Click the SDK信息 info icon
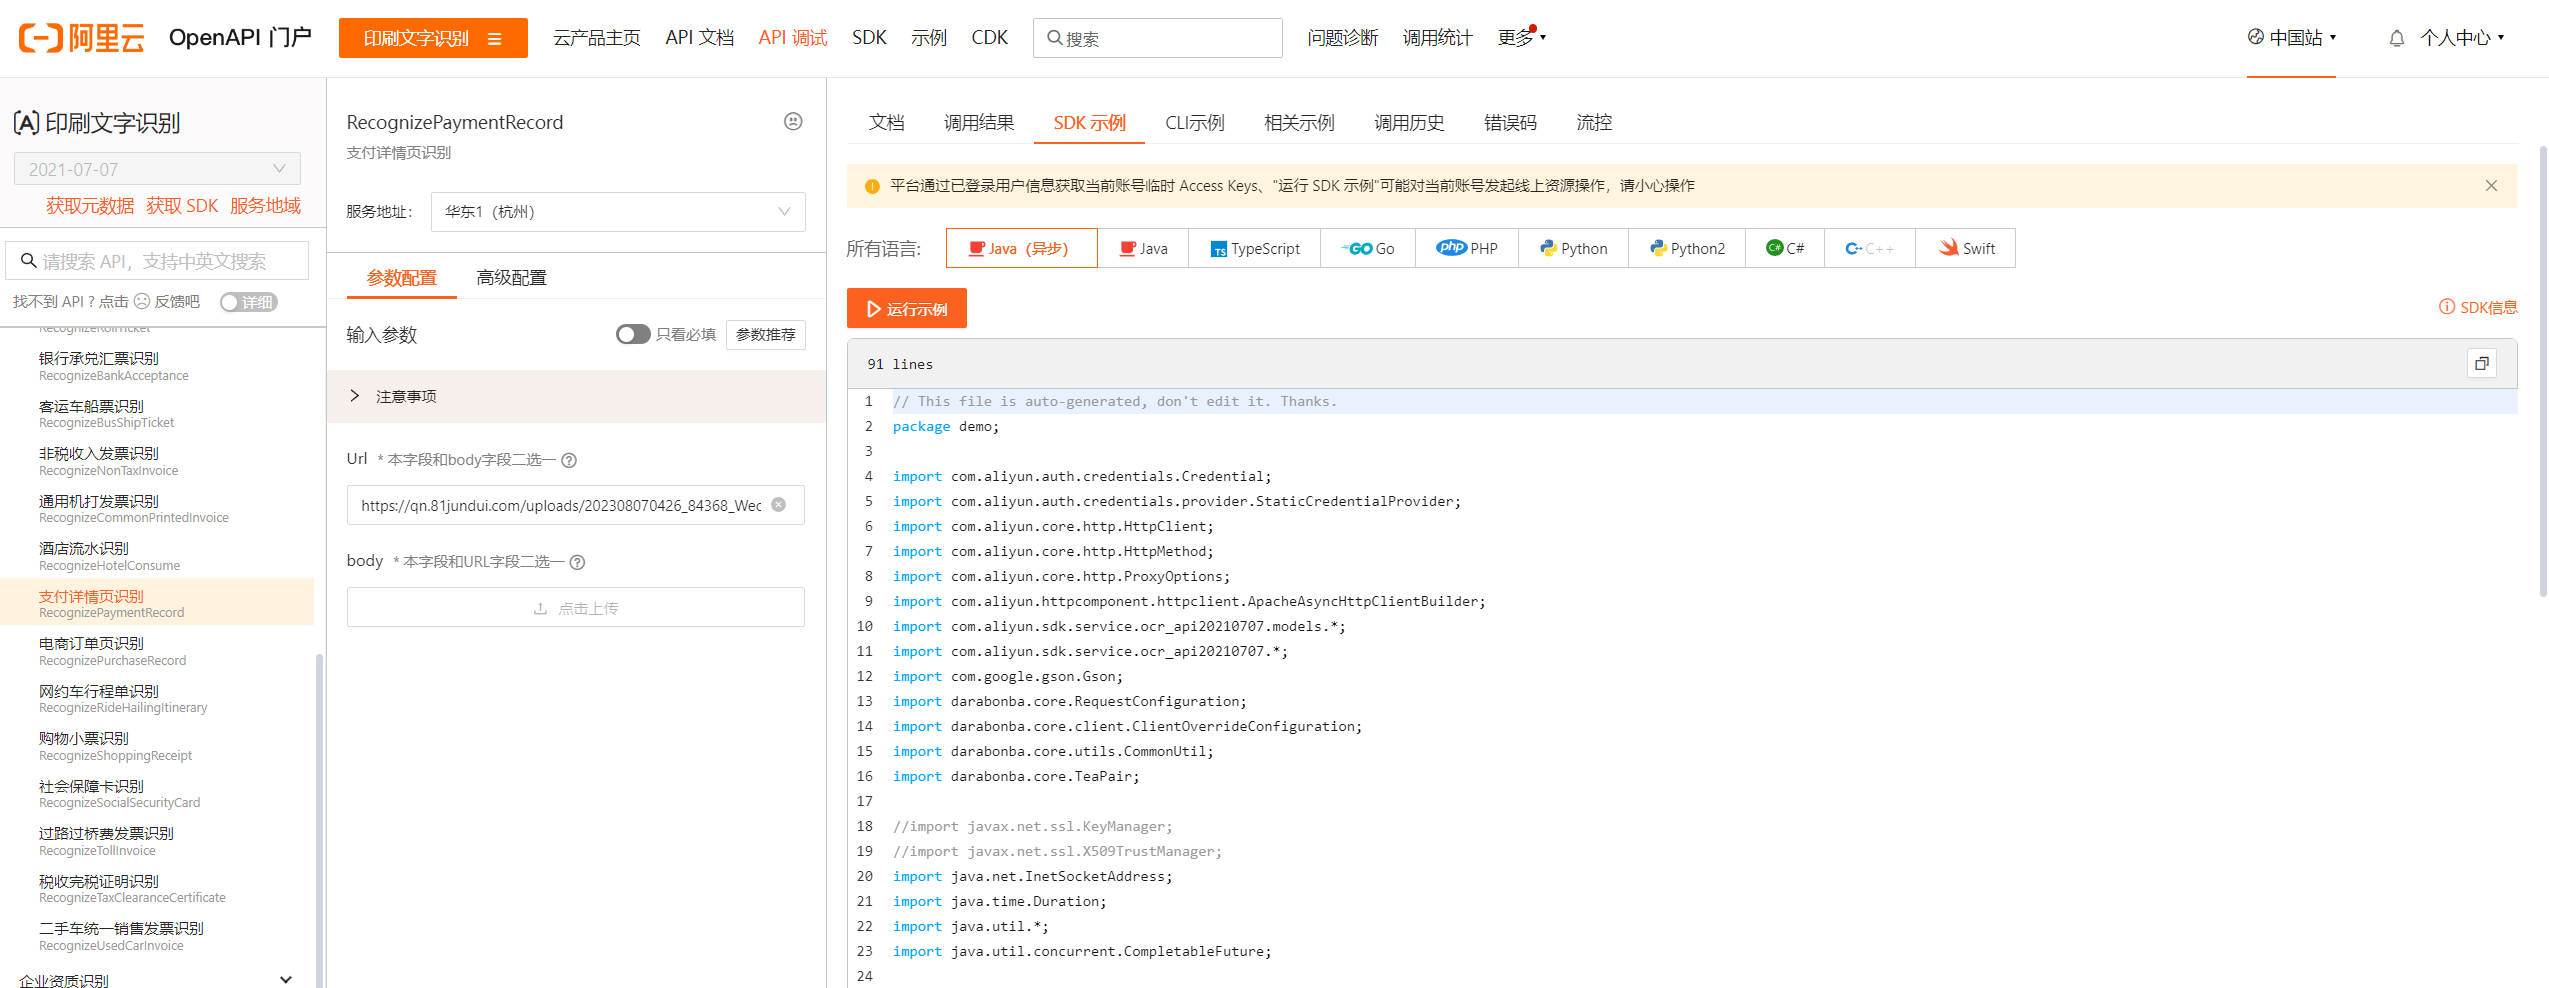Image resolution: width=2549 pixels, height=988 pixels. tap(2447, 307)
